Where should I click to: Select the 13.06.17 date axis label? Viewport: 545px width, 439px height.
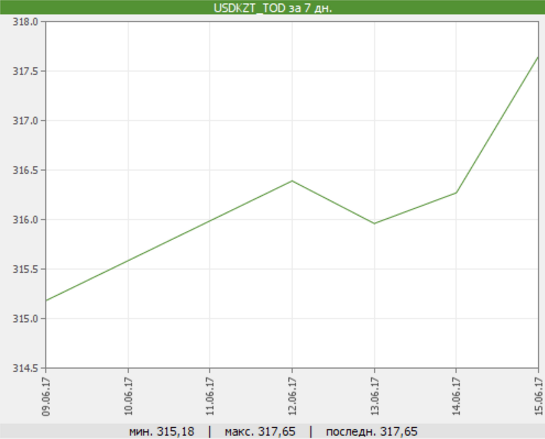374,396
